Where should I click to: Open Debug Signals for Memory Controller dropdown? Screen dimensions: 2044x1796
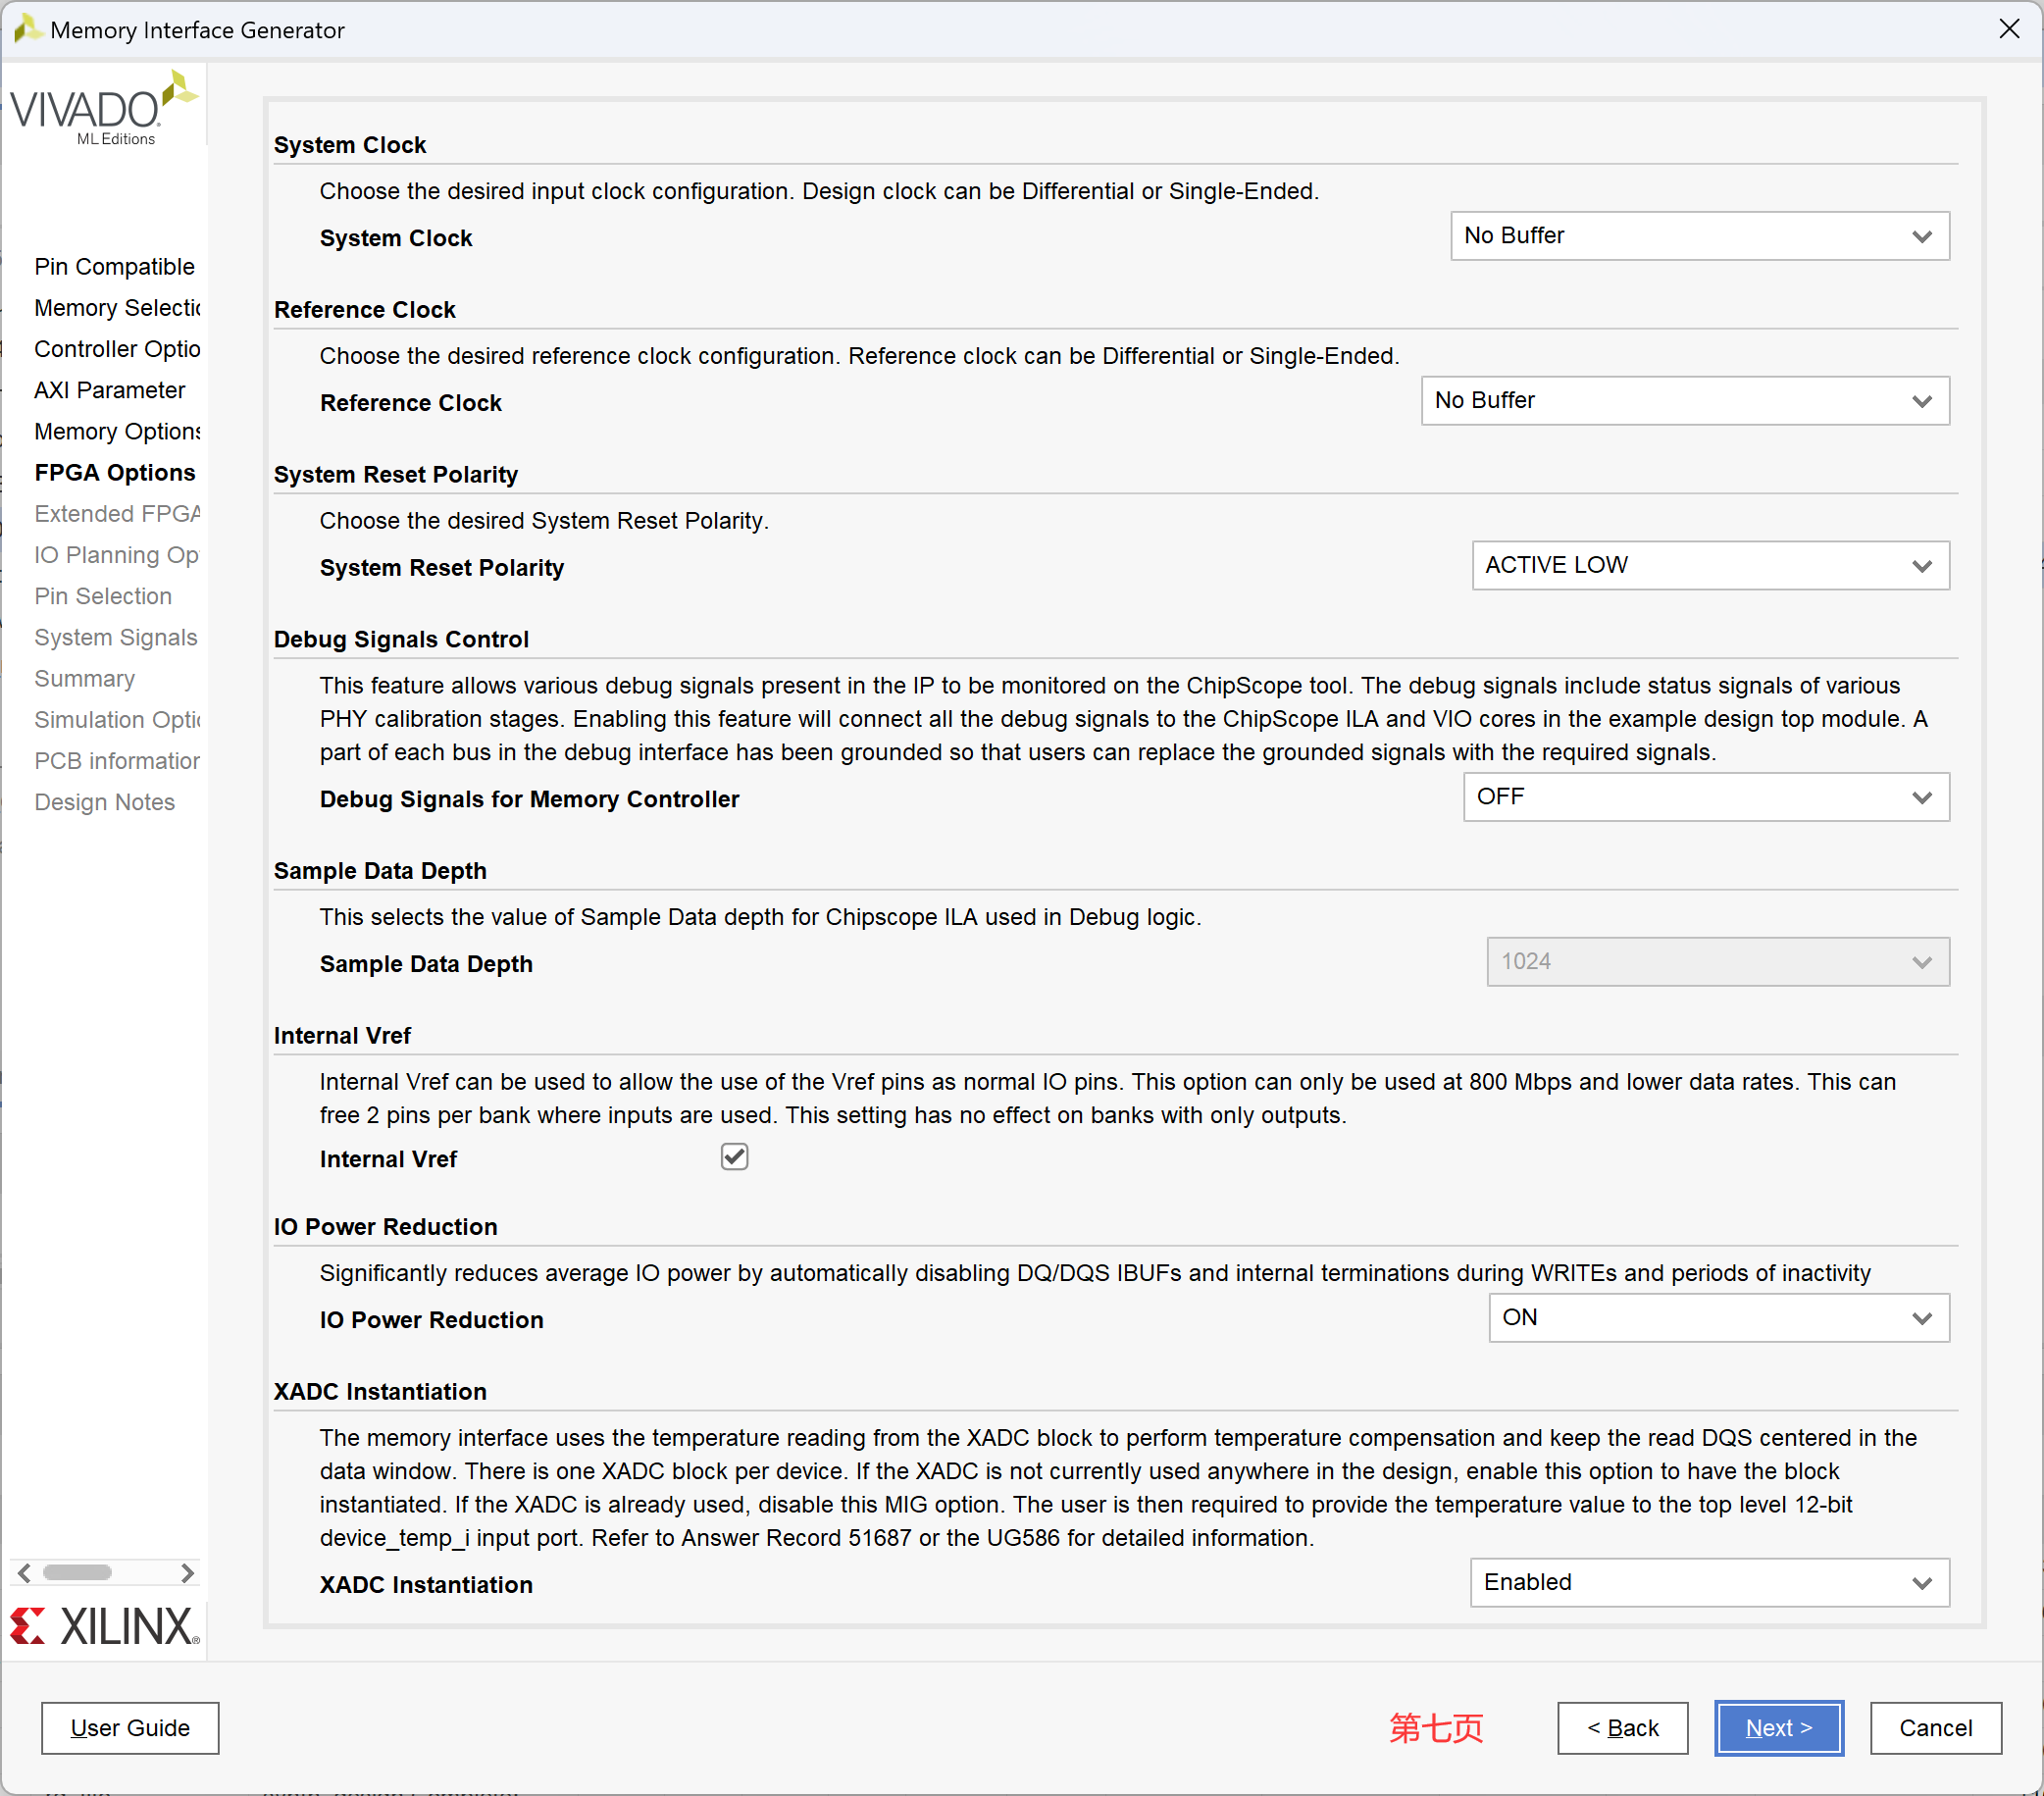point(1705,797)
